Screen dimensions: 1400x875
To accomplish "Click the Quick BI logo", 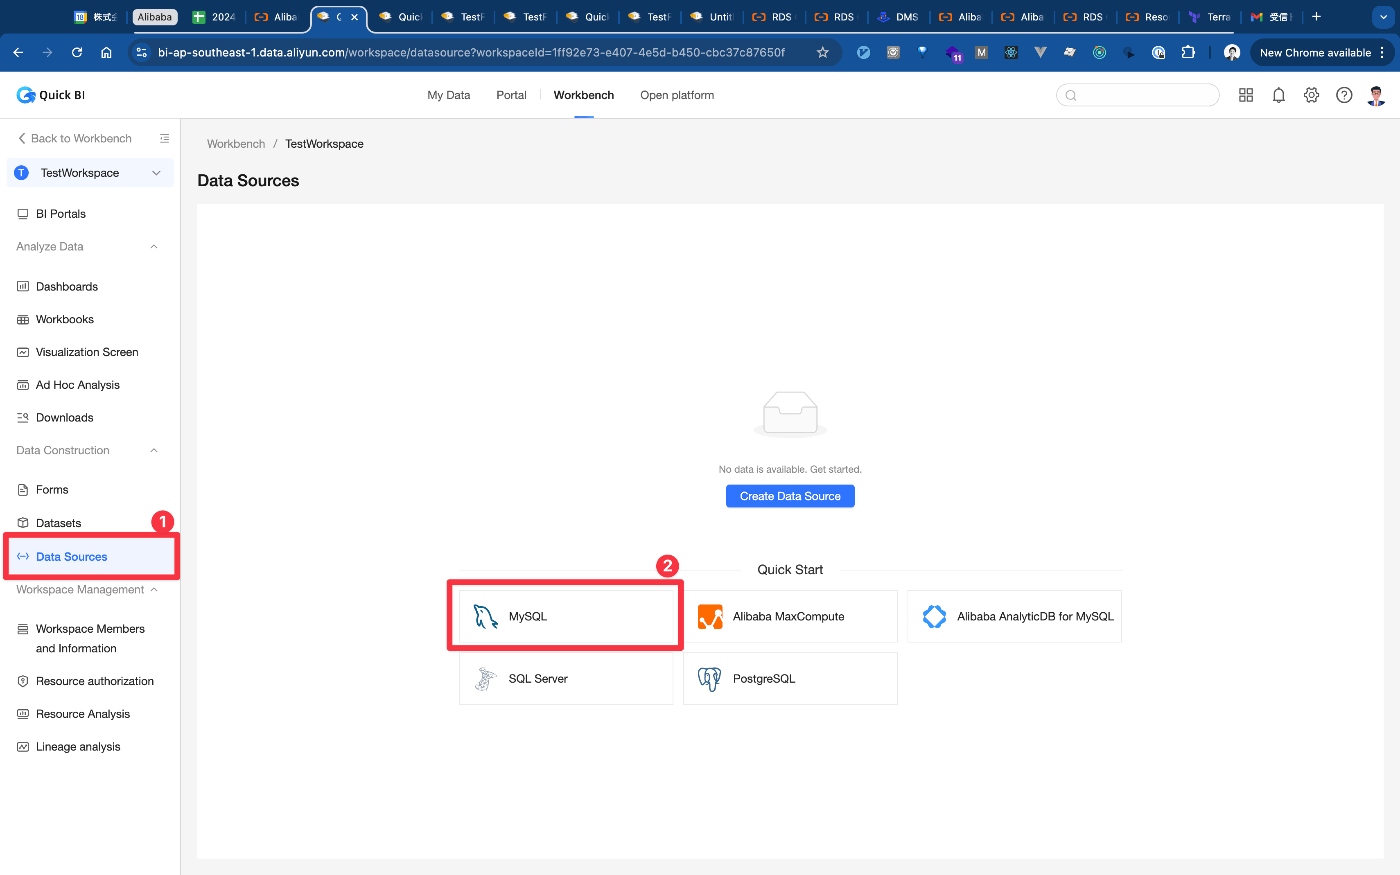I will pos(51,95).
